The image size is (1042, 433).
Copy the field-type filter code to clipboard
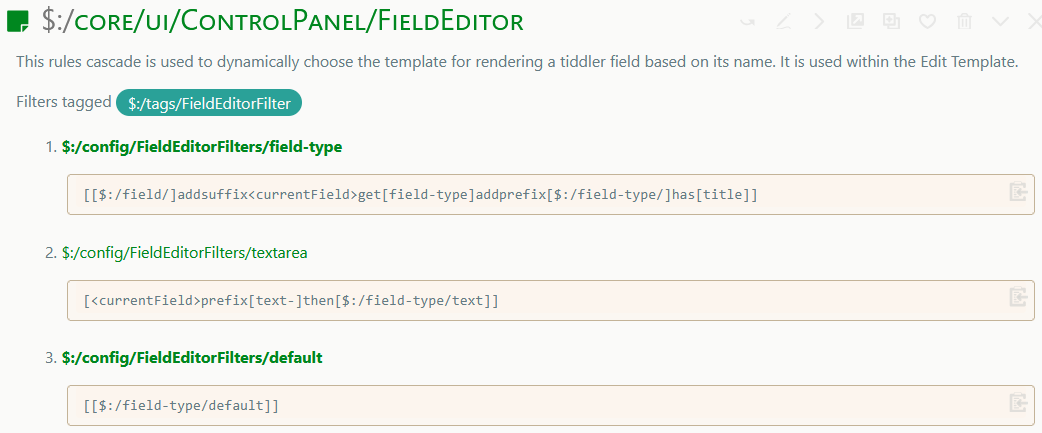coord(1018,192)
